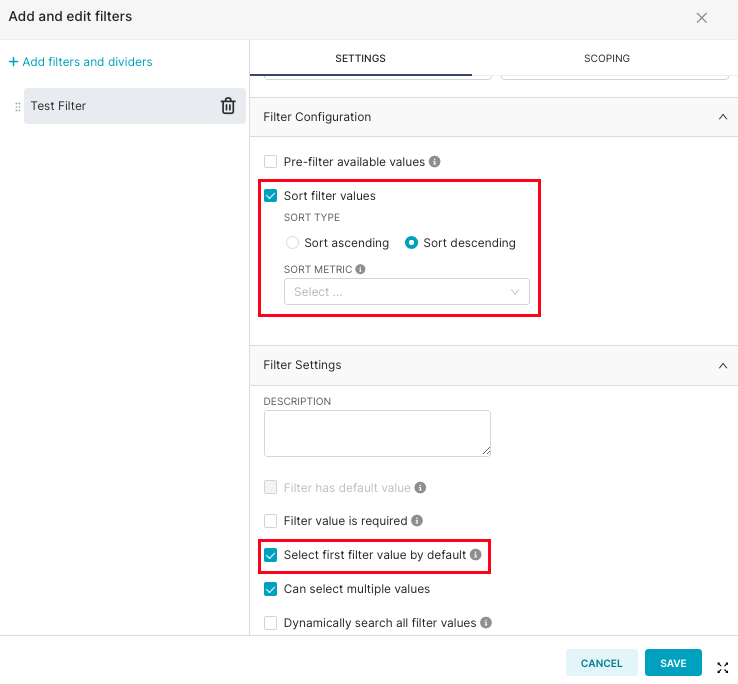Click info icon next to Filter value is required
738x684 pixels.
click(x=417, y=521)
